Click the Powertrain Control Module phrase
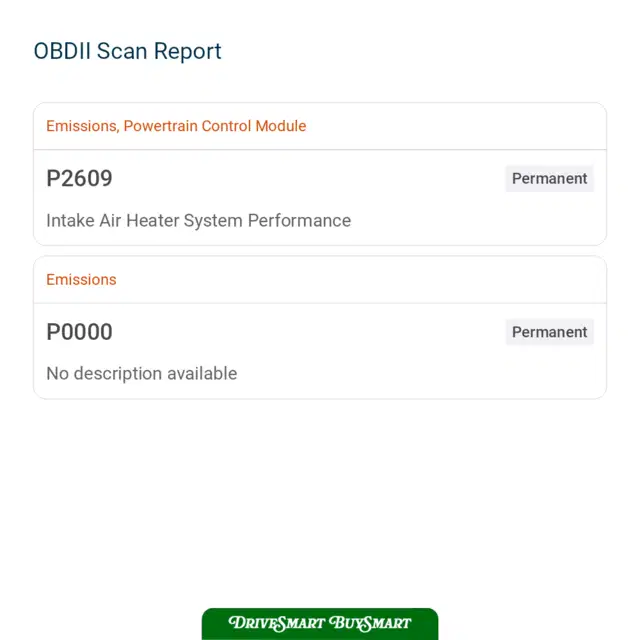 click(x=215, y=126)
